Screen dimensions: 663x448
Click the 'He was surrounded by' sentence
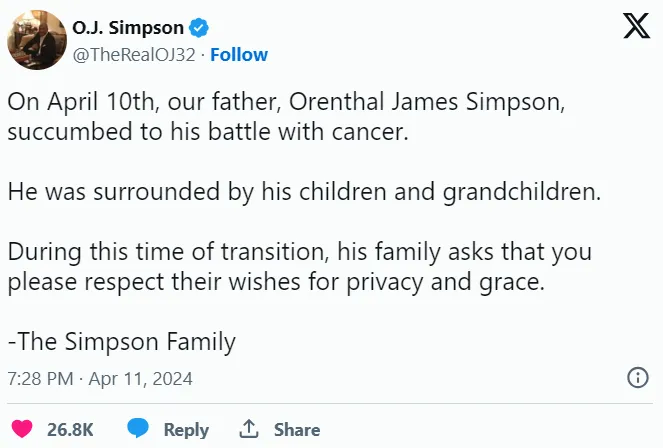(304, 191)
